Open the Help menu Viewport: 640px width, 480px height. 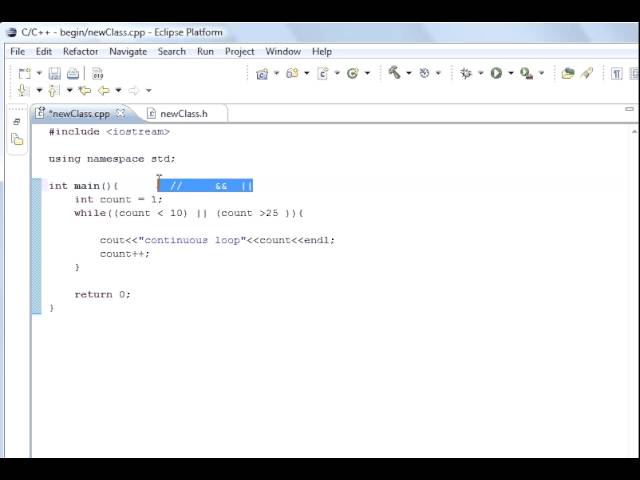[x=322, y=51]
